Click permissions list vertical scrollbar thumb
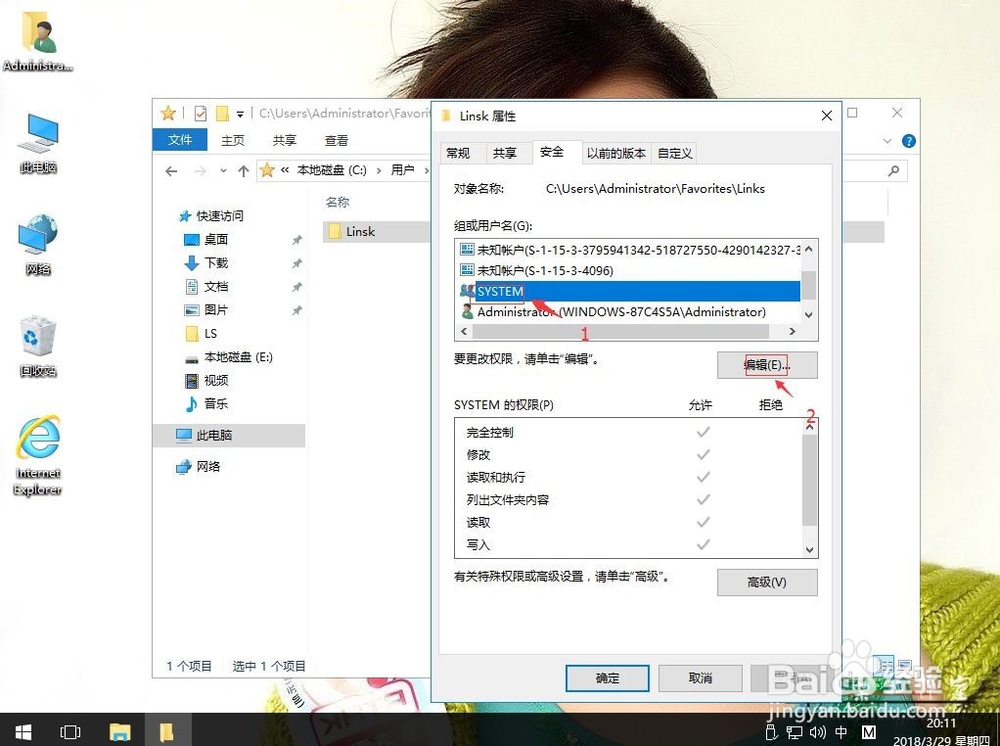Image resolution: width=1000 pixels, height=746 pixels. tap(809, 480)
